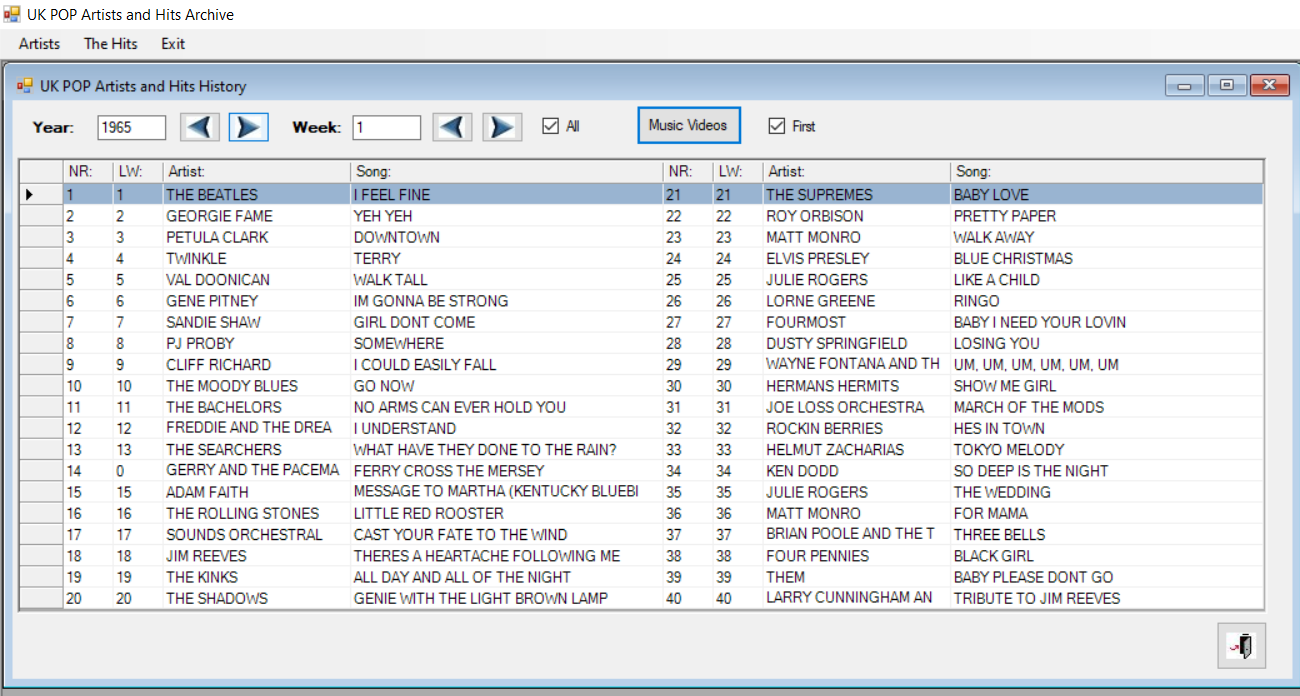Select the I UNDERSTAND song cell

506,428
